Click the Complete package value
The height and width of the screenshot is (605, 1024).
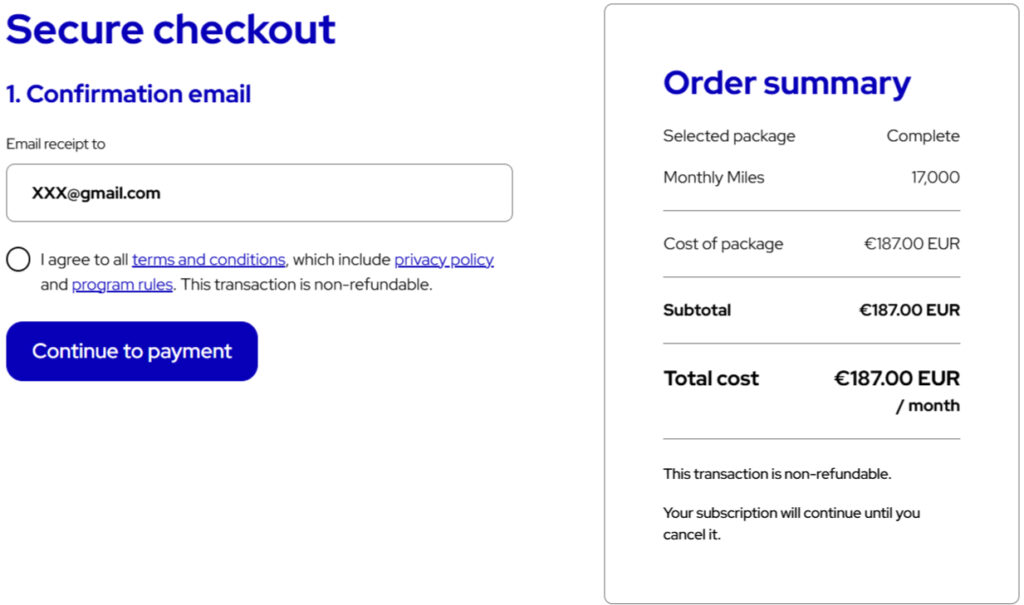(922, 136)
